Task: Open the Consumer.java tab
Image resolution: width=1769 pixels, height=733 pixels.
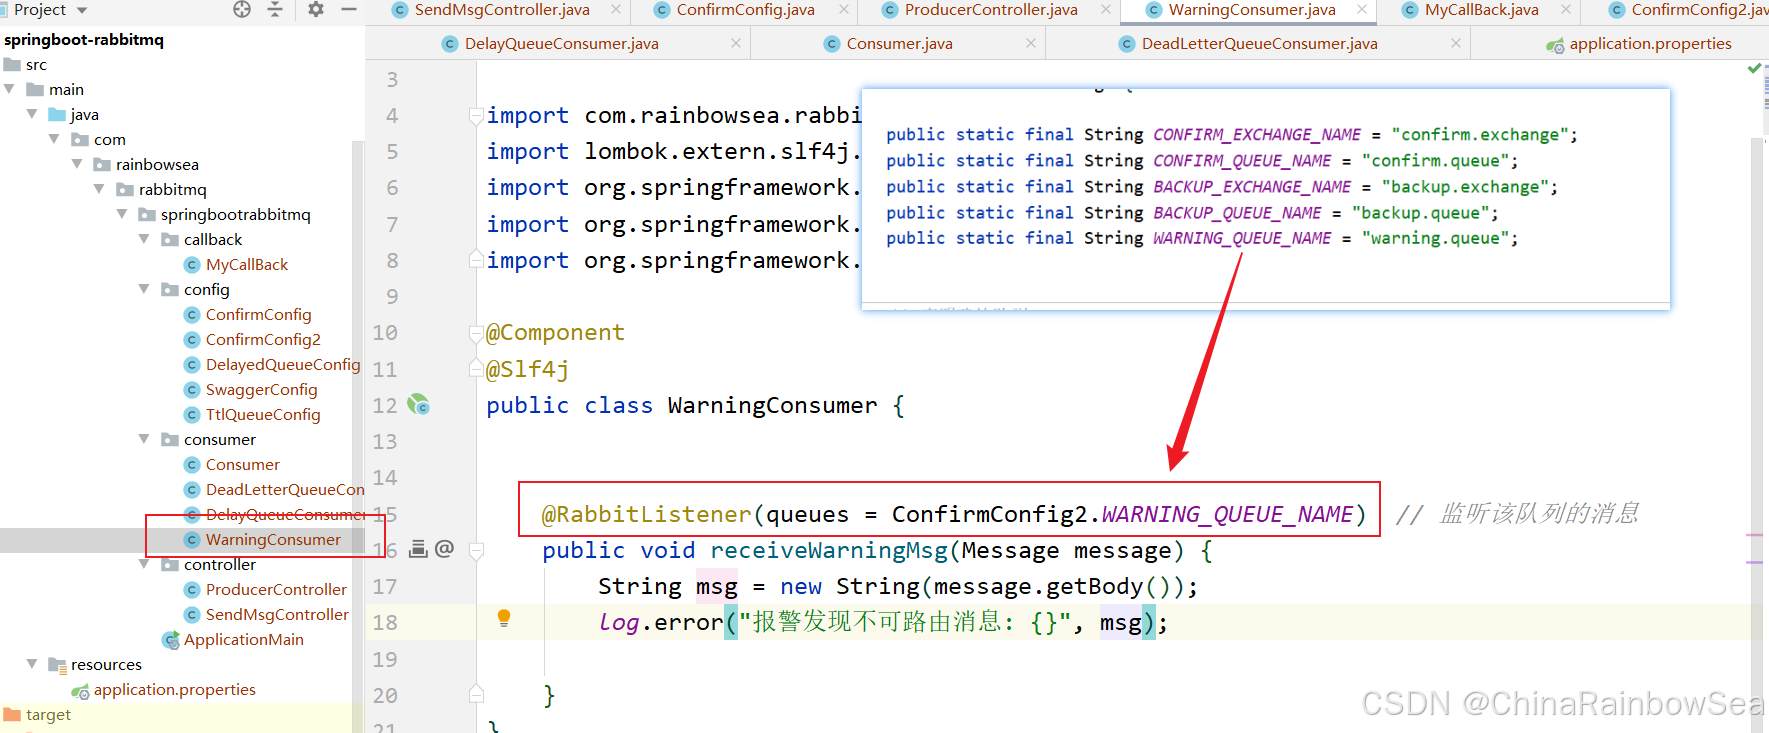Action: [899, 44]
